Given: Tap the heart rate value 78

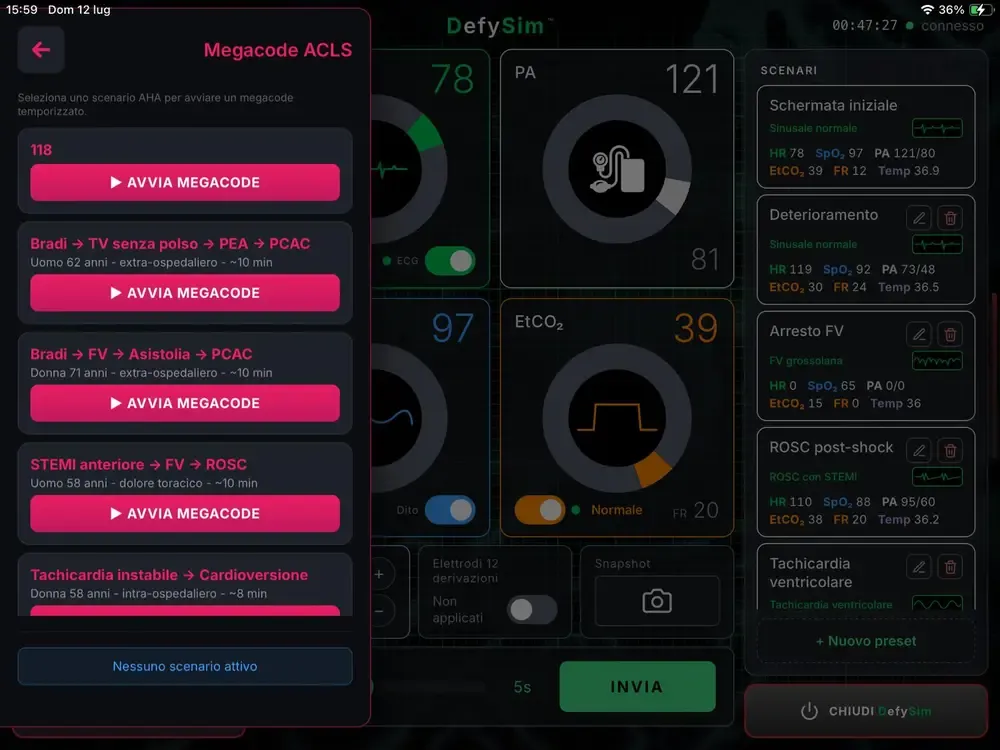Looking at the screenshot, I should 452,79.
